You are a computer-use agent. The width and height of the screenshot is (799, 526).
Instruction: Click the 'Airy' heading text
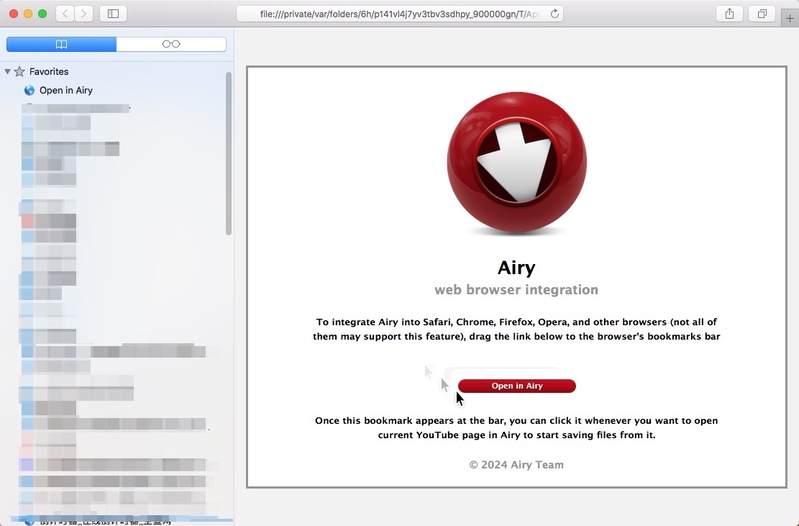coord(516,267)
